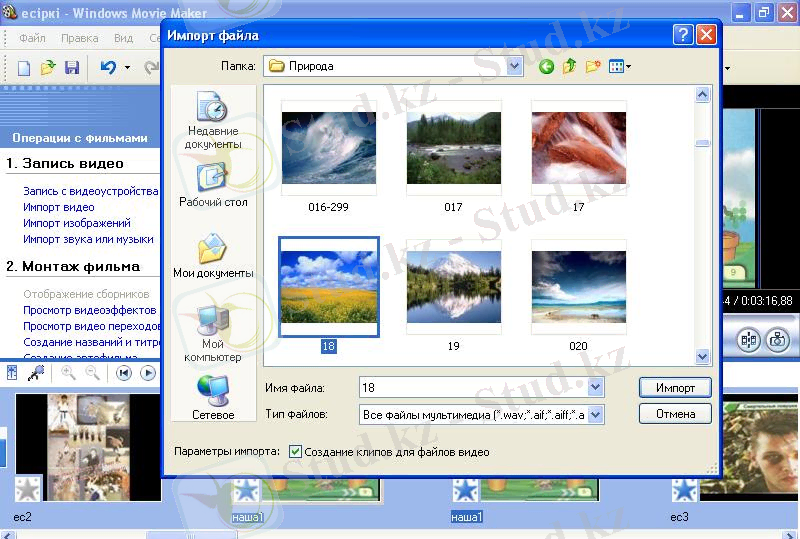Click the help question mark button
Screen dimensions: 800x539
click(683, 35)
